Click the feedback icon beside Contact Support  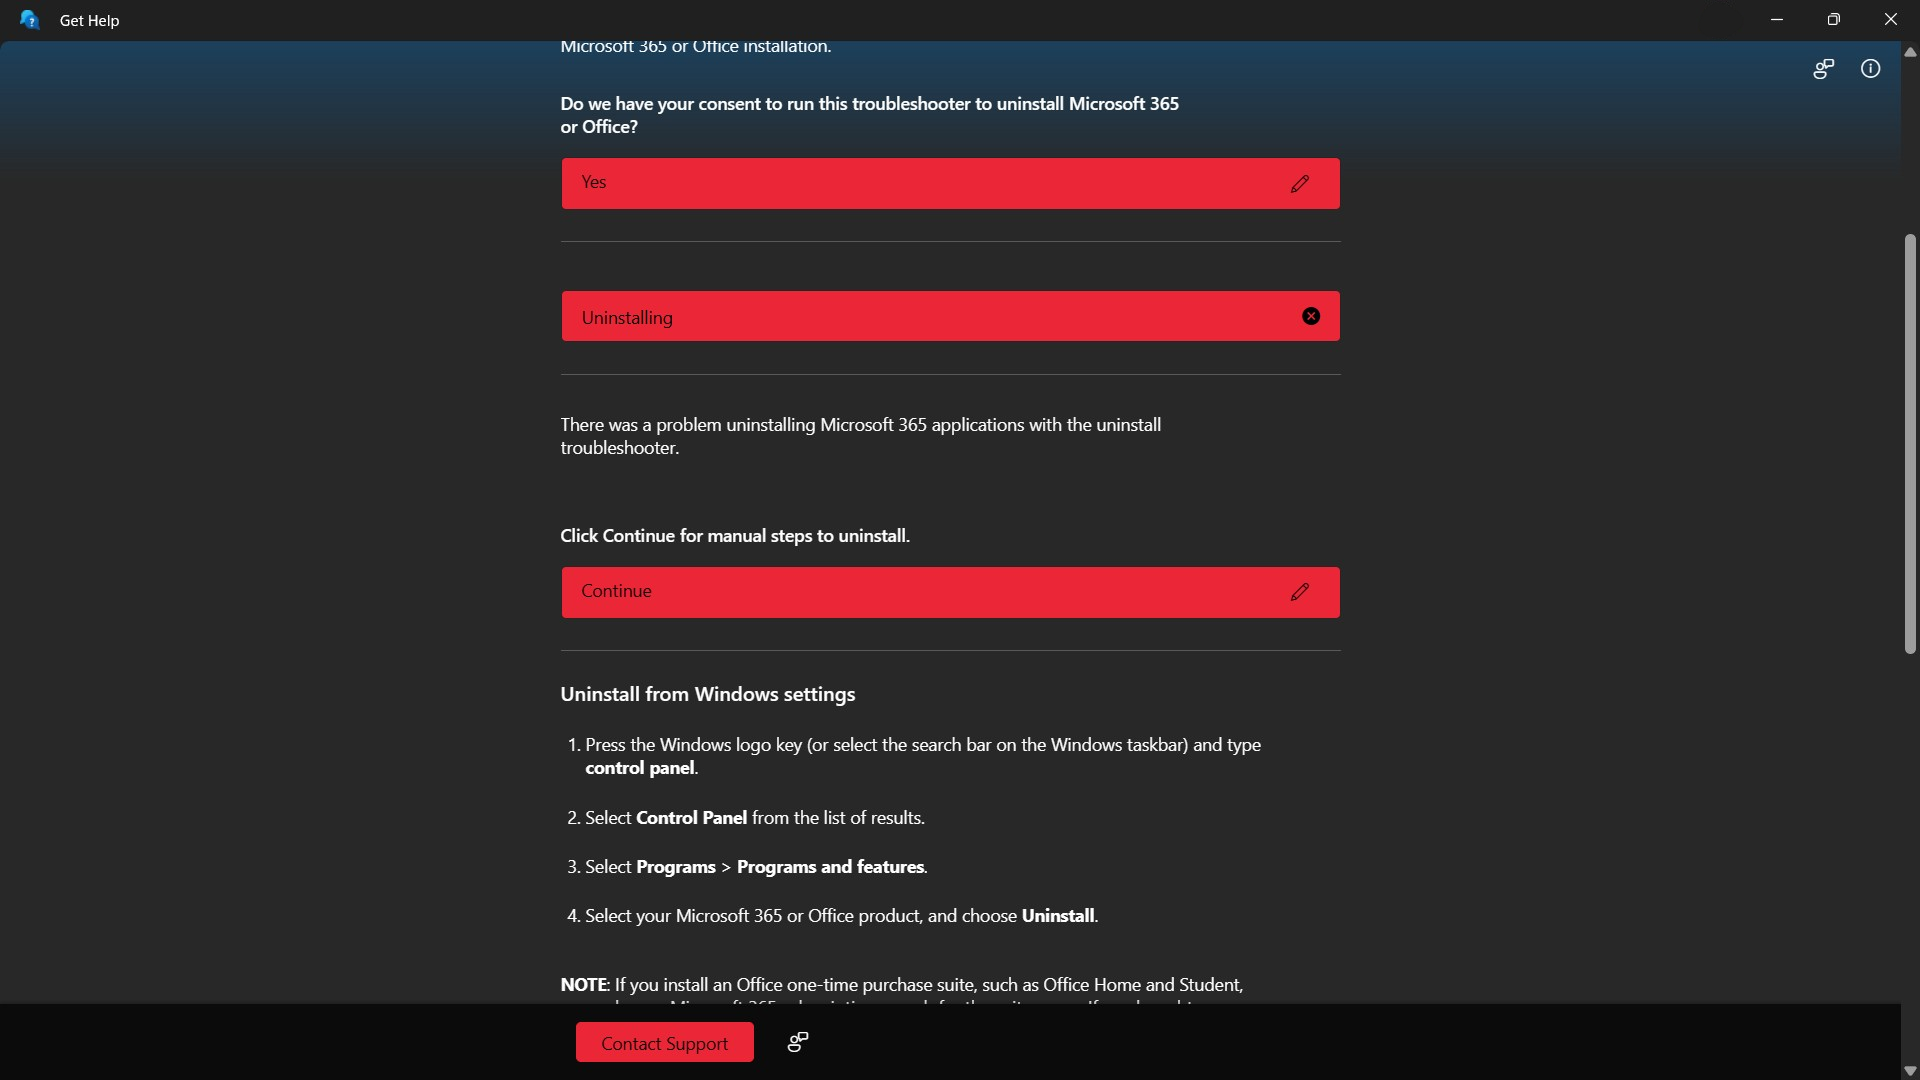(x=798, y=1042)
